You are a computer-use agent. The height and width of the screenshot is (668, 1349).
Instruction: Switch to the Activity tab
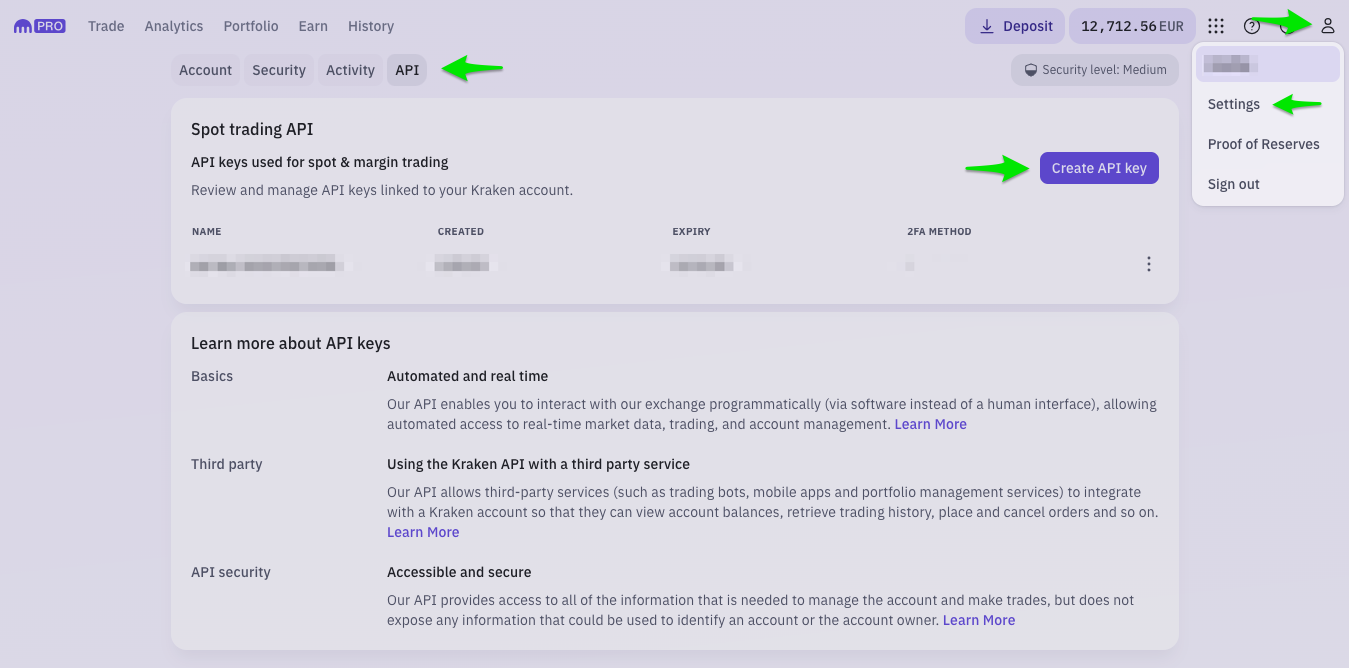pyautogui.click(x=350, y=70)
